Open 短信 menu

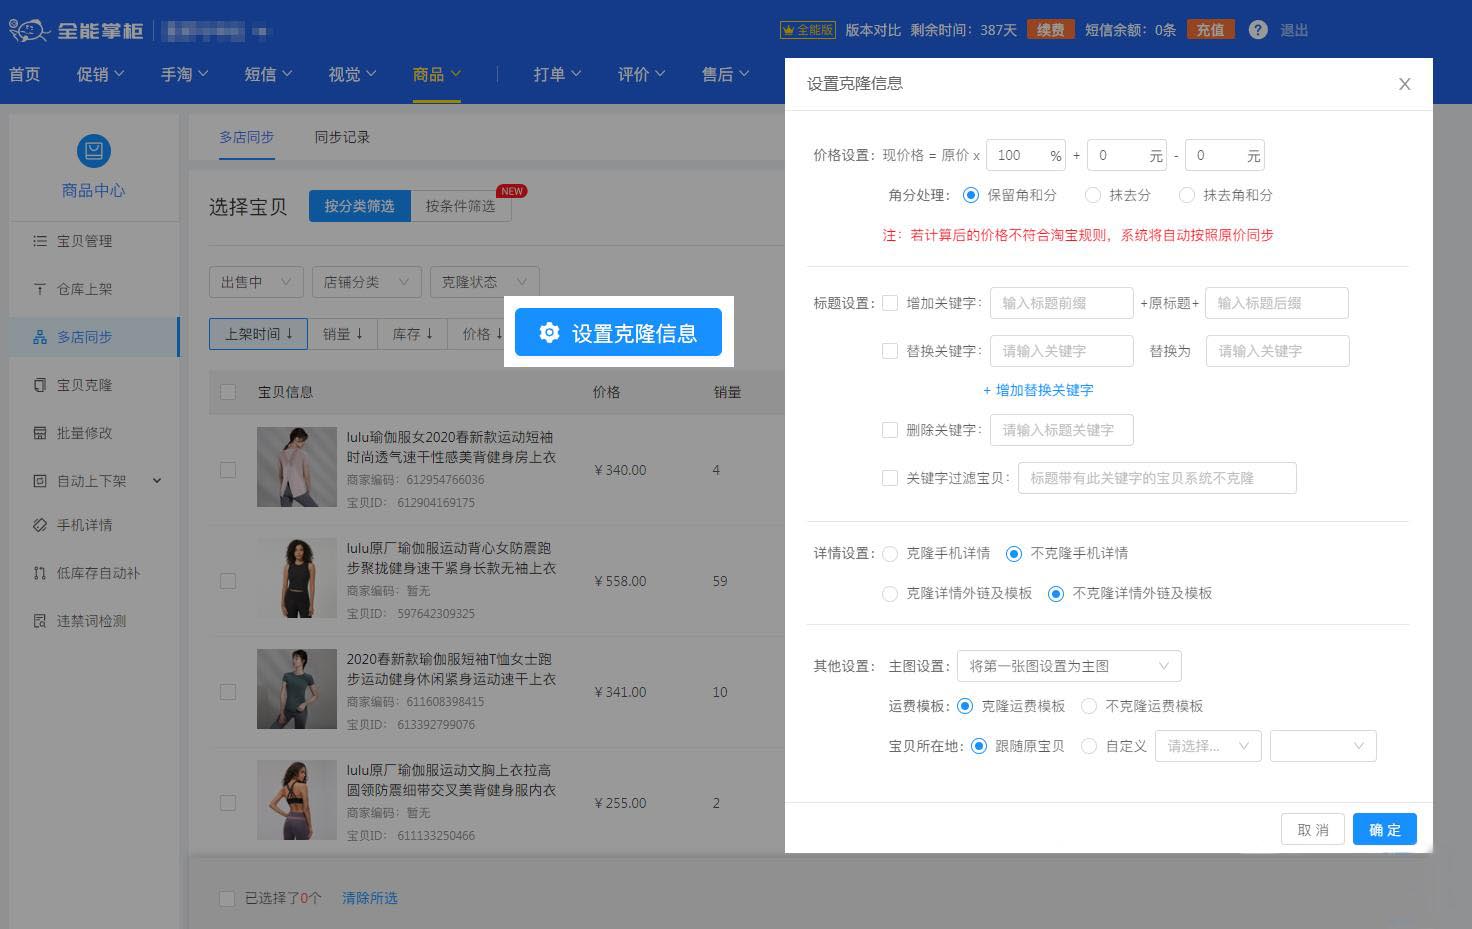point(268,74)
